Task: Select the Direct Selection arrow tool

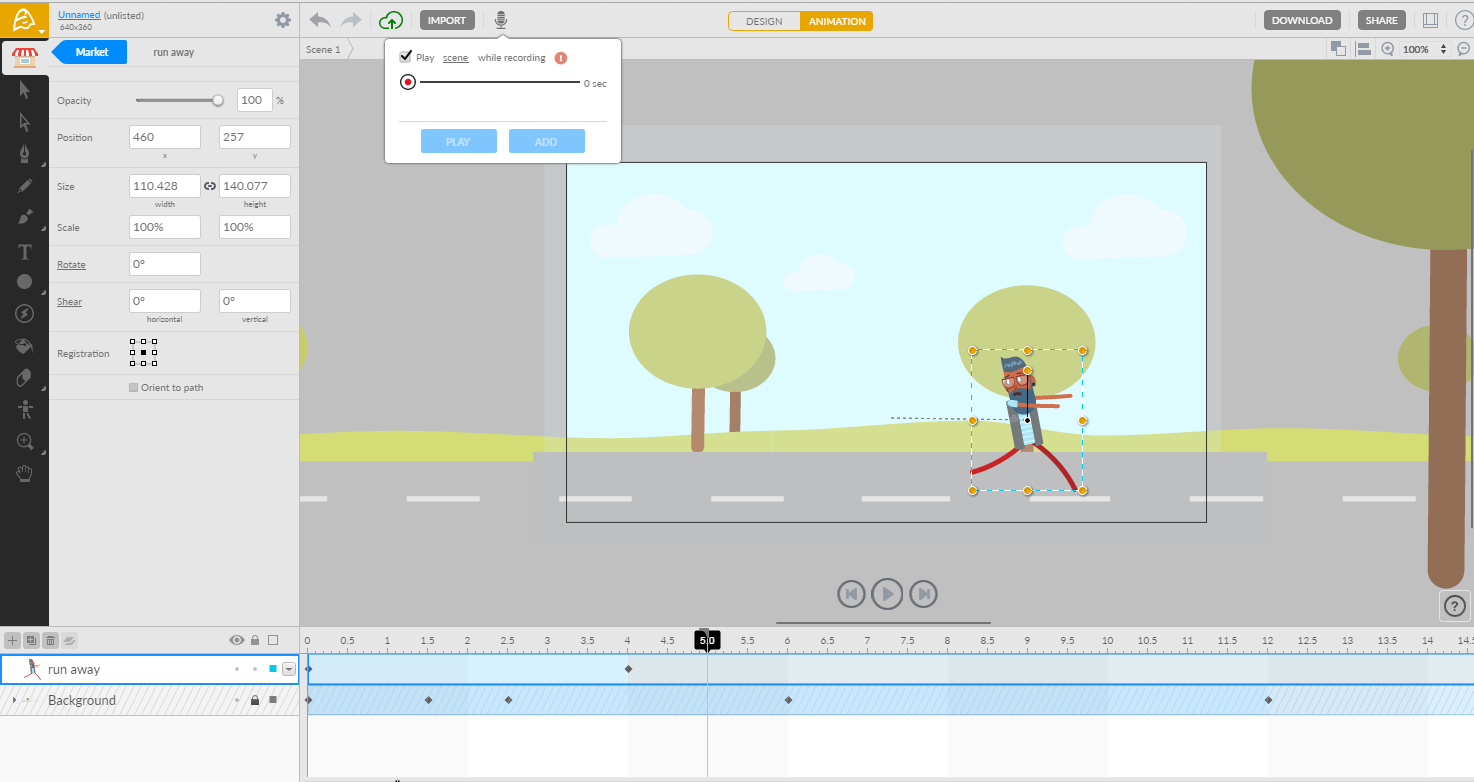Action: click(x=25, y=122)
